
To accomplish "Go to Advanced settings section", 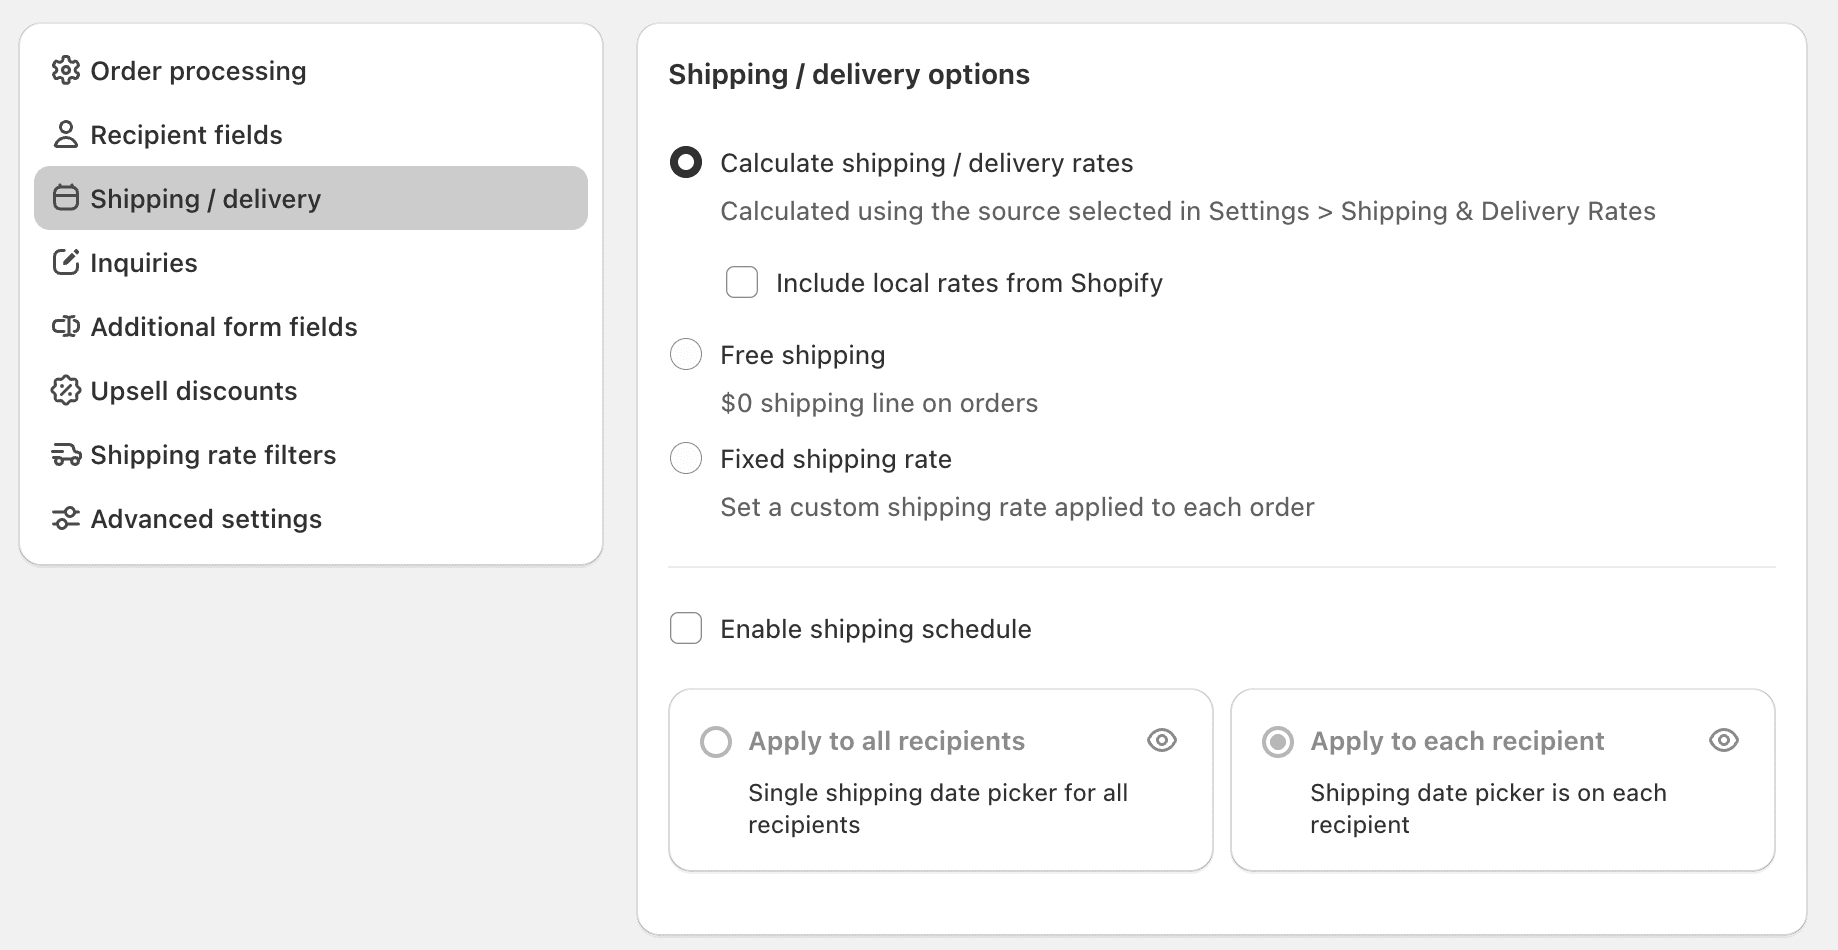I will [x=206, y=519].
